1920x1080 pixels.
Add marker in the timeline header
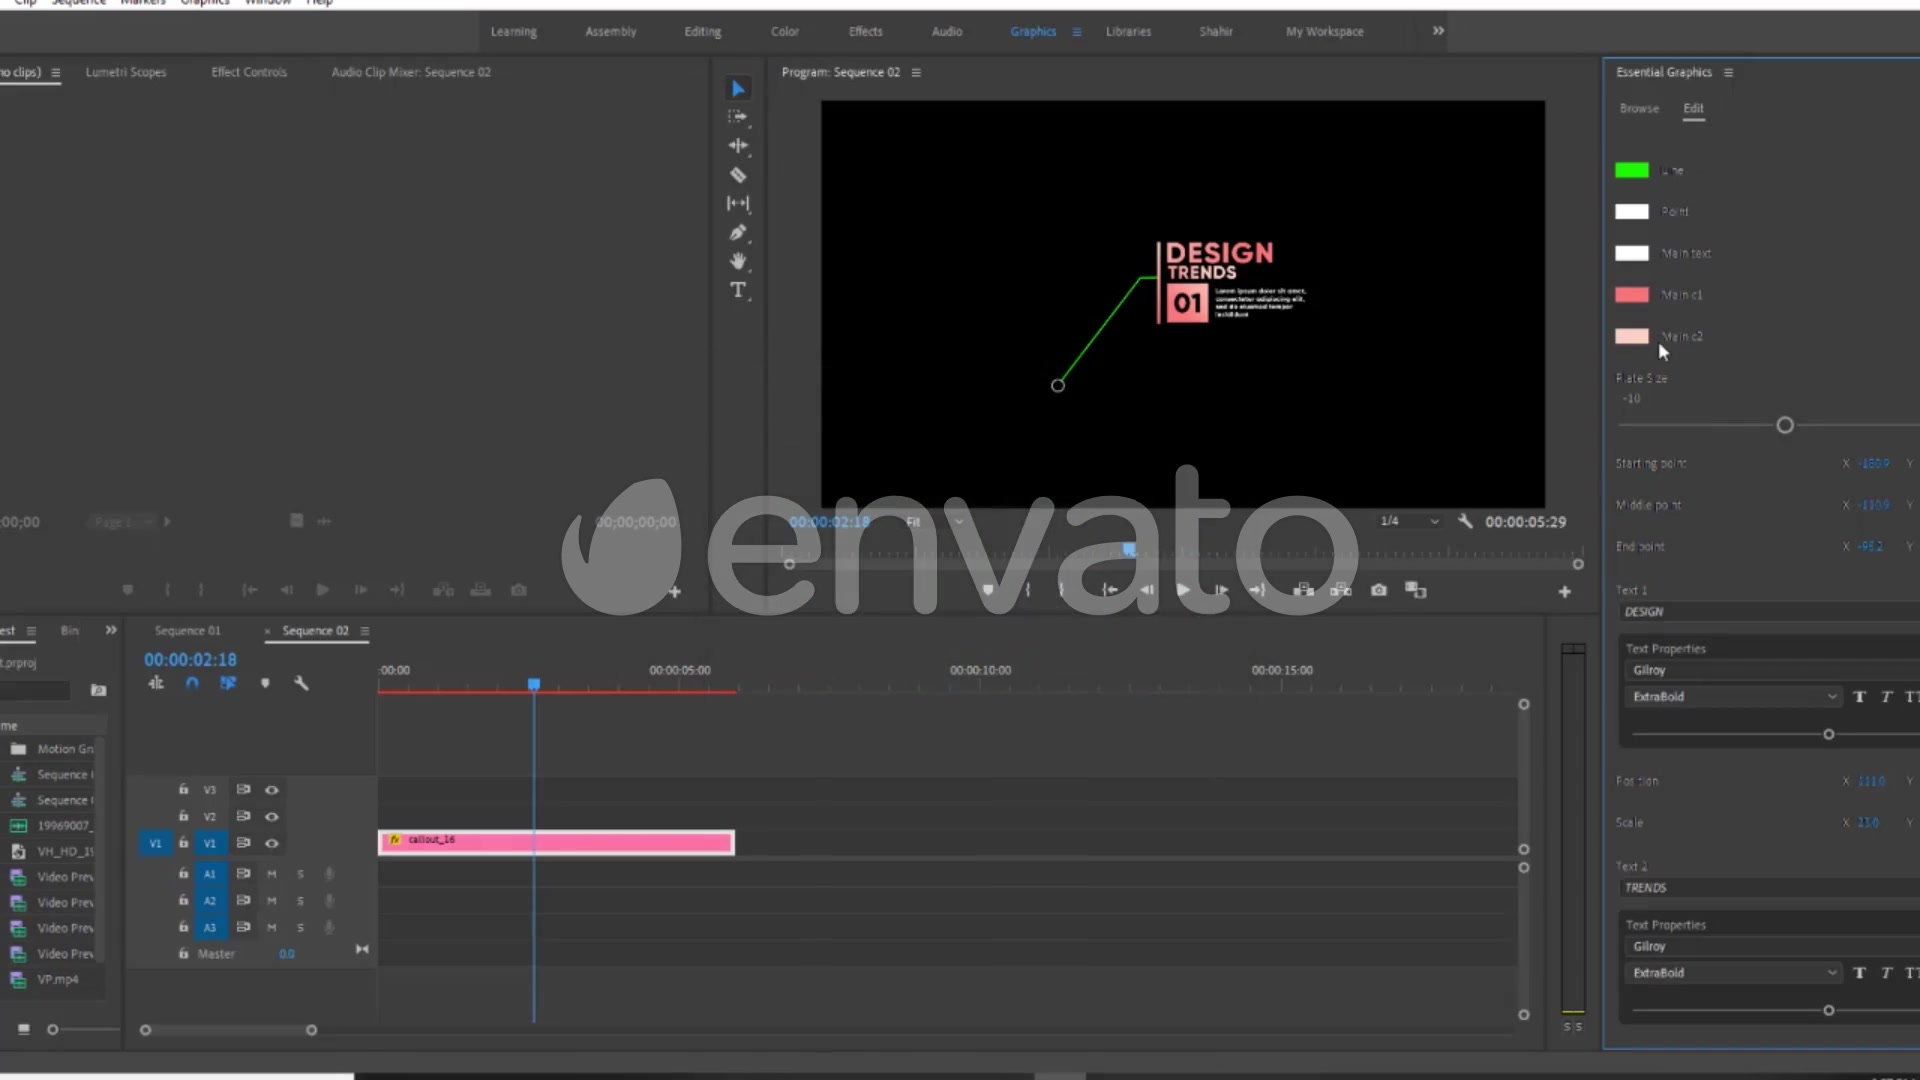point(265,683)
